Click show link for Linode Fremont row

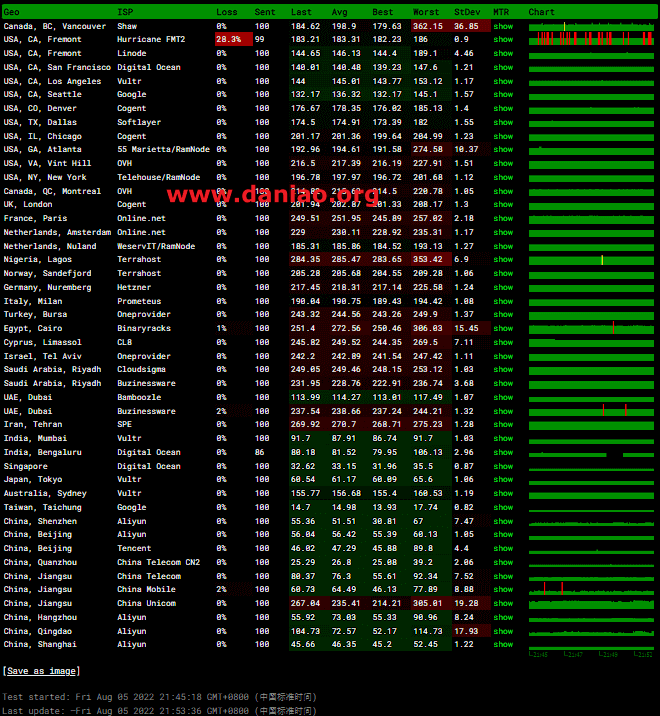(x=503, y=53)
